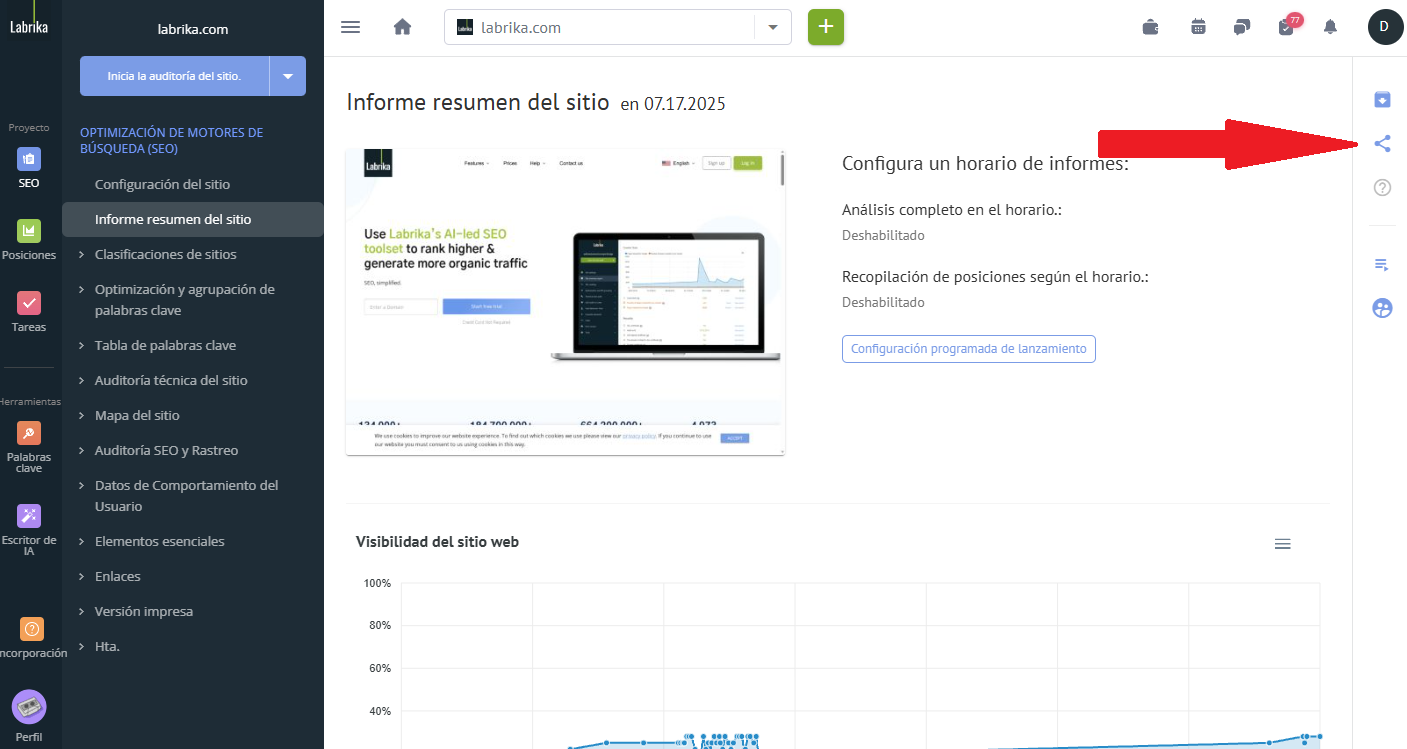Click the playlist list icon in right sidebar
Viewport: 1407px width, 749px height.
[x=1382, y=264]
